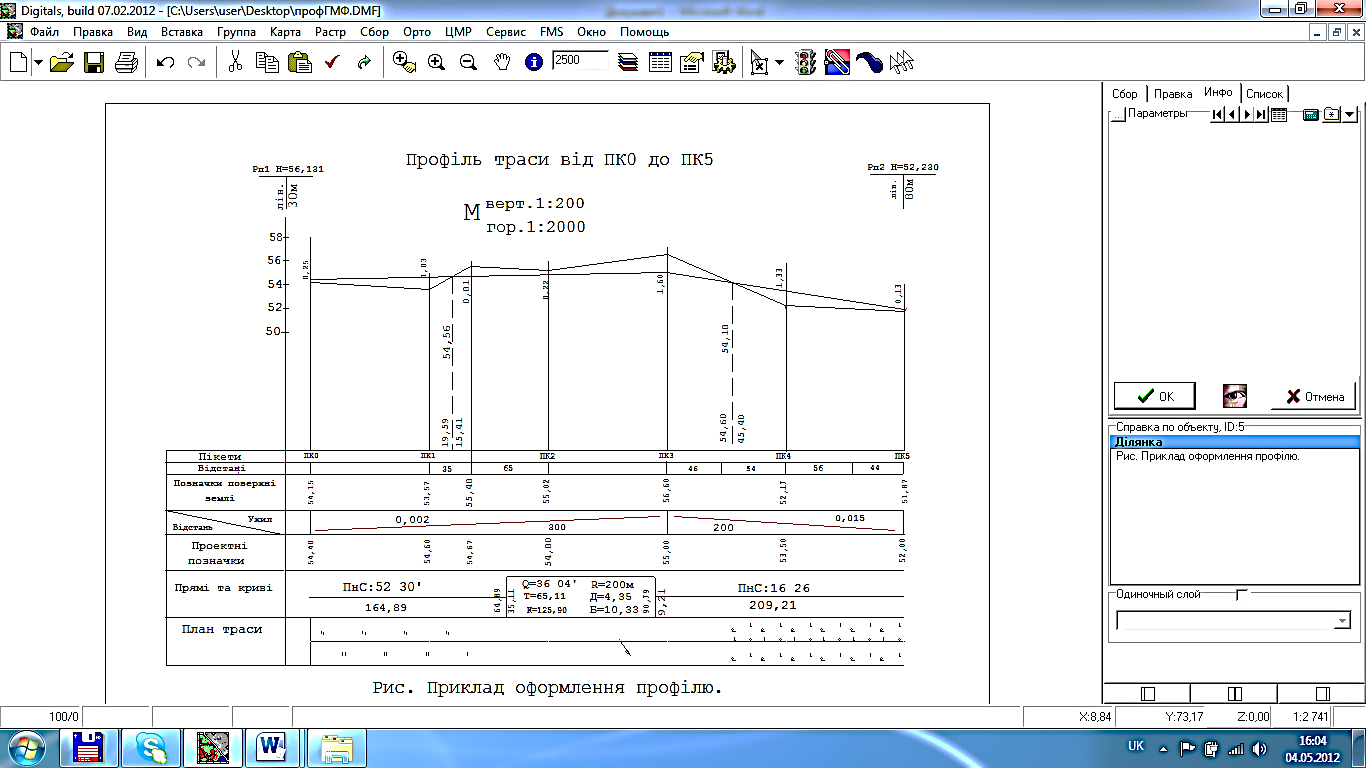
Task: Click the calculator icon in Параметры header
Action: click(1310, 115)
